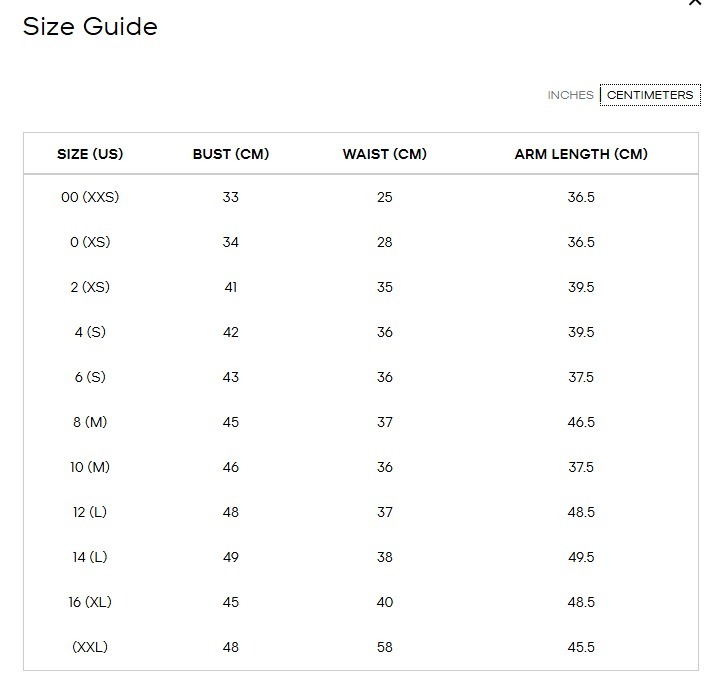Click the WAIST (CM) column header

tap(385, 154)
